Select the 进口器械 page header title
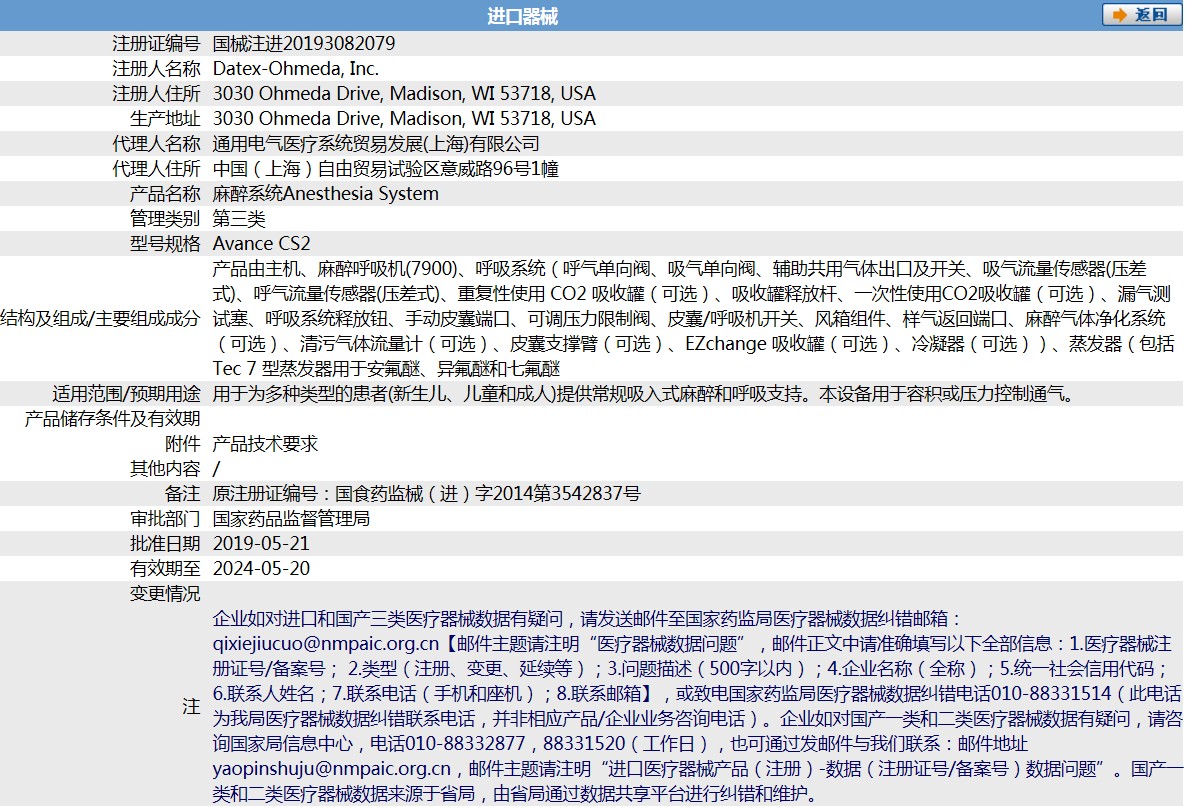Image resolution: width=1188 pixels, height=806 pixels. 523,16
